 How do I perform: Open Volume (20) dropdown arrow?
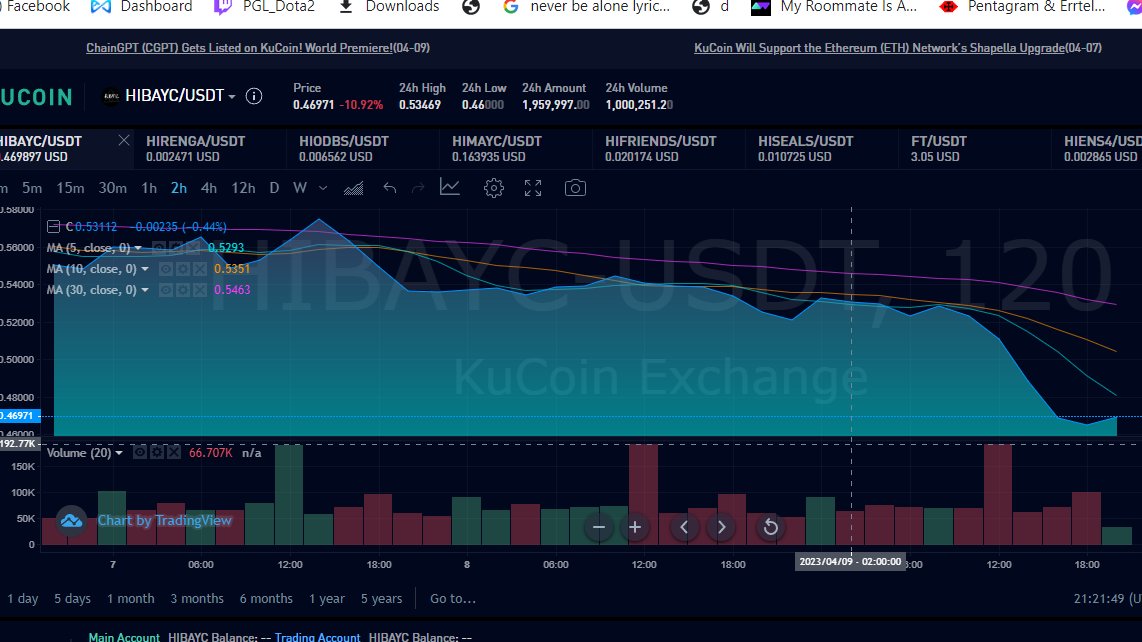click(119, 453)
